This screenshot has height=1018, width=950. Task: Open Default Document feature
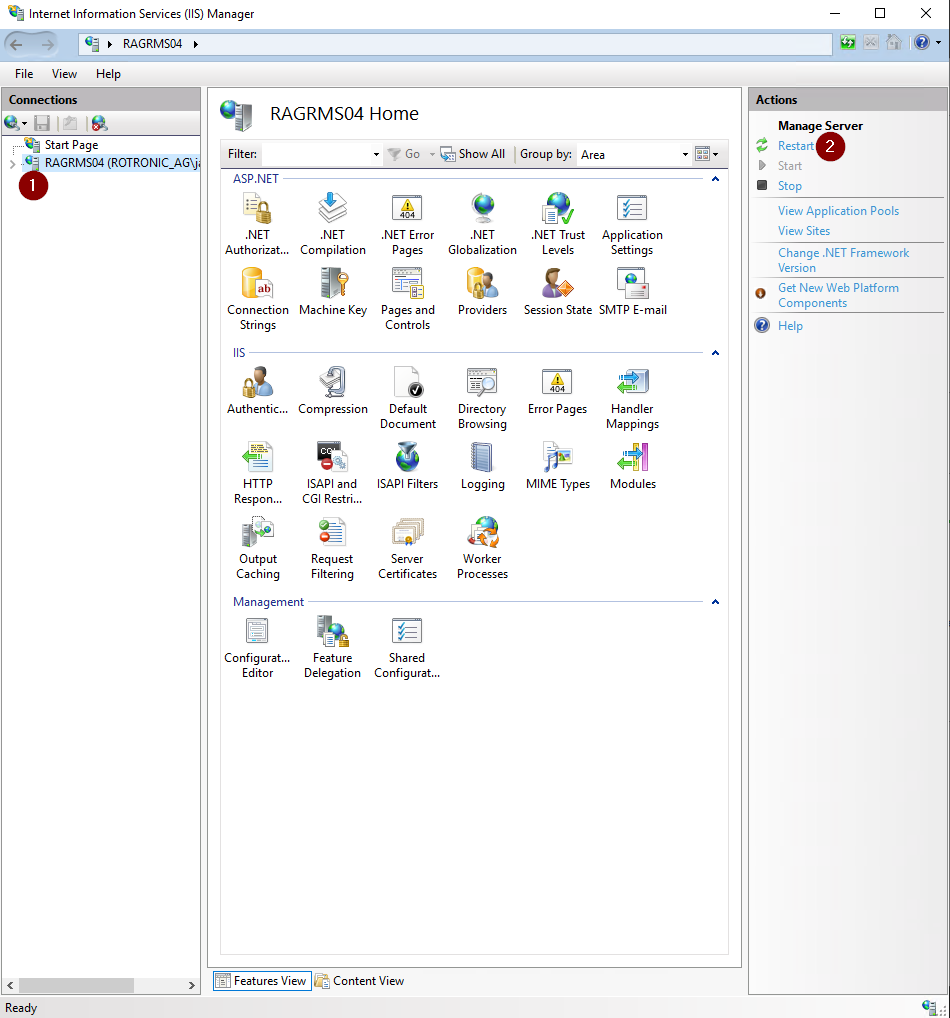click(x=408, y=398)
